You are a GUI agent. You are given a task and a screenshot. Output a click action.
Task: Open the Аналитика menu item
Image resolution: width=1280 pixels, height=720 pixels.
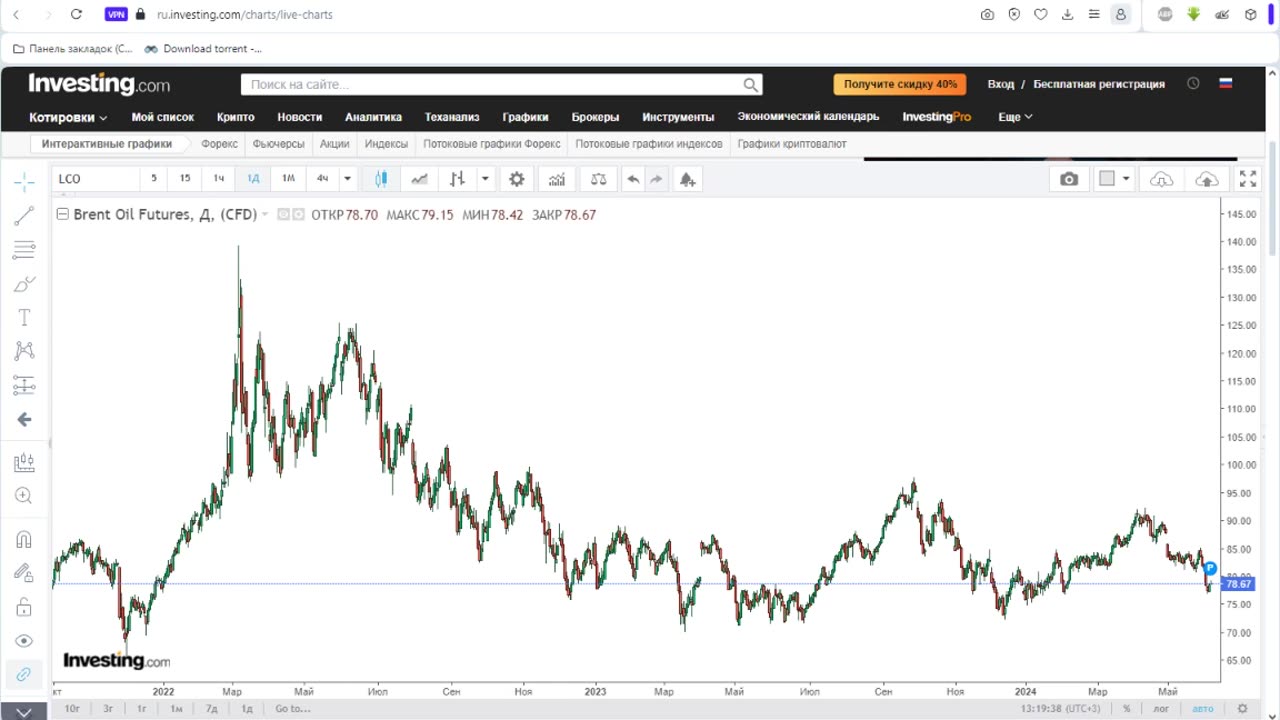pyautogui.click(x=373, y=117)
